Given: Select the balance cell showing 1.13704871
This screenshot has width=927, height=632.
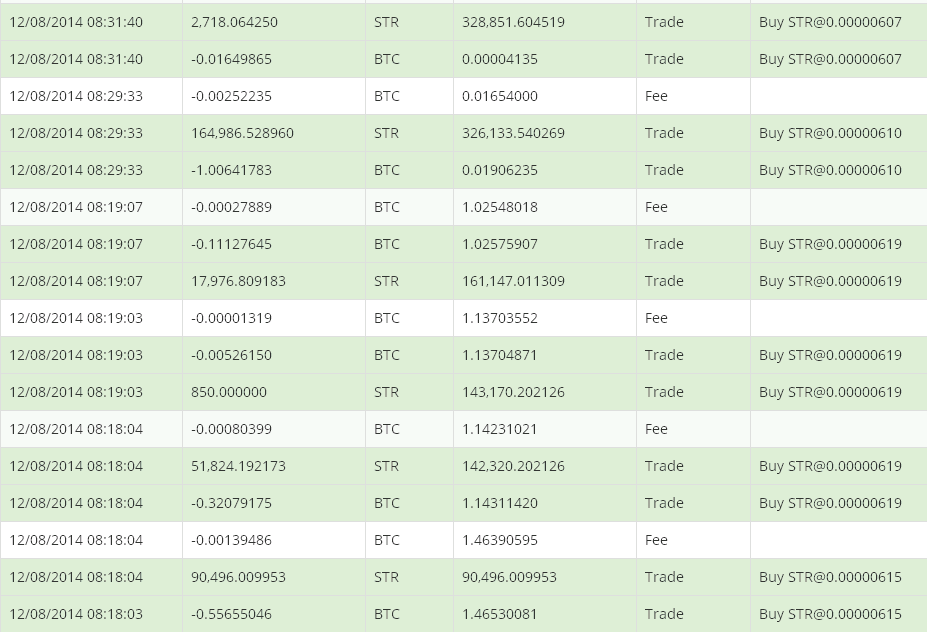Looking at the screenshot, I should [x=500, y=355].
